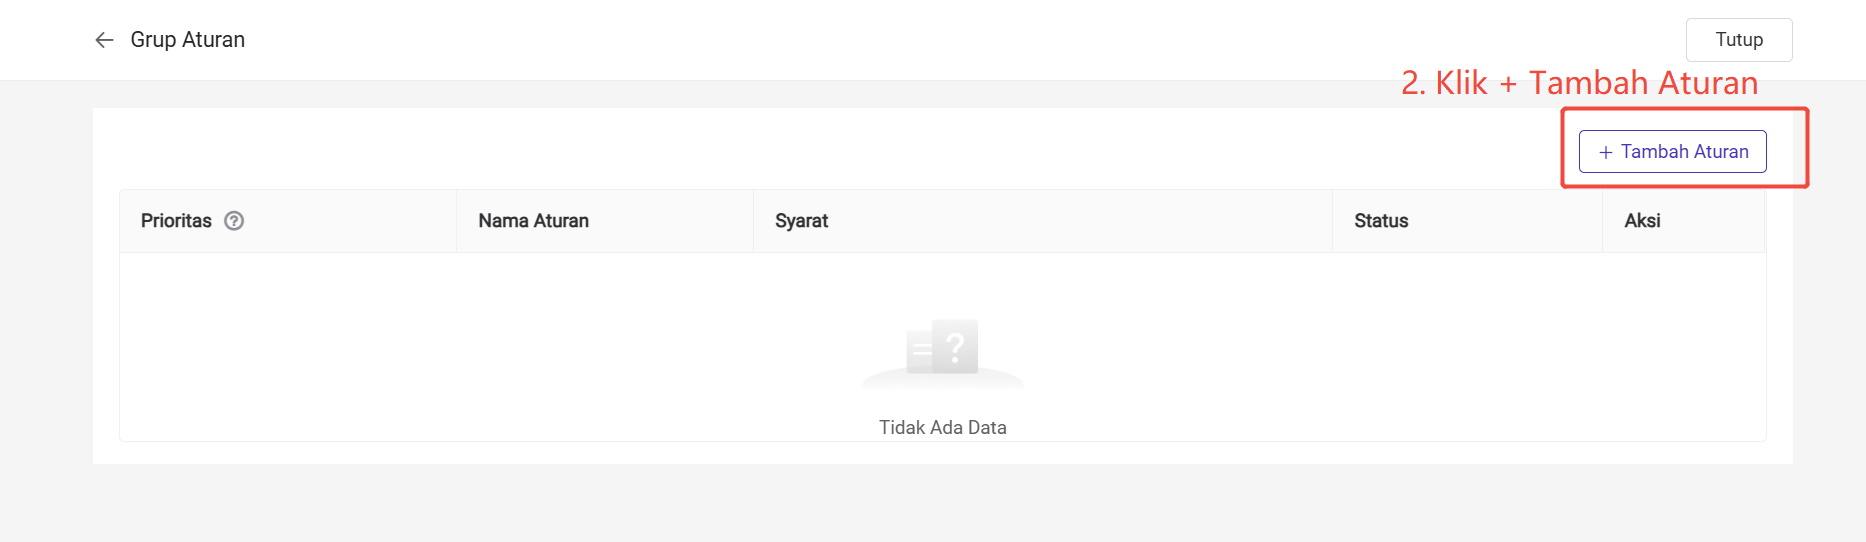Click the Prioritas column header
1866x542 pixels.
[177, 221]
